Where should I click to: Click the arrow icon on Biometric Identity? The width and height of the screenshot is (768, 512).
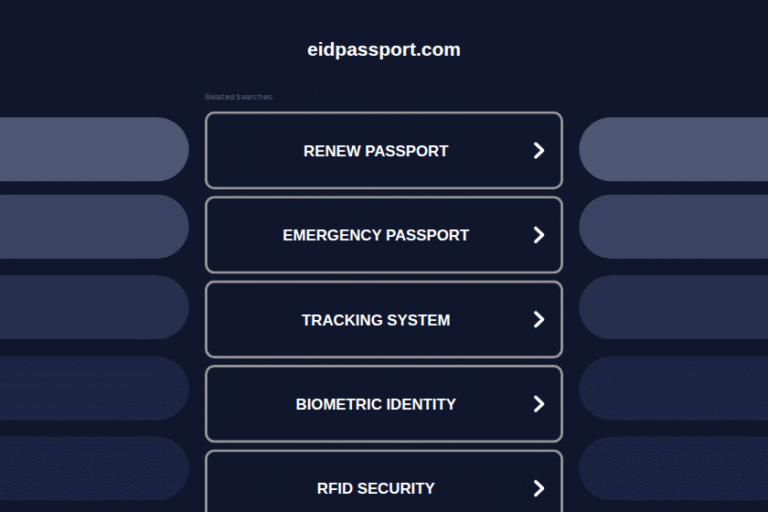(539, 404)
